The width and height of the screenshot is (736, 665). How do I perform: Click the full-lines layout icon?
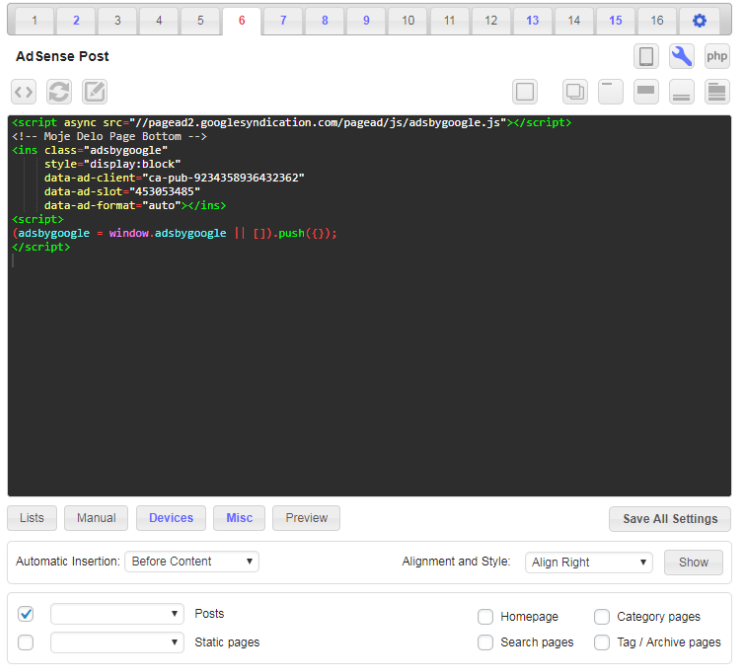717,92
